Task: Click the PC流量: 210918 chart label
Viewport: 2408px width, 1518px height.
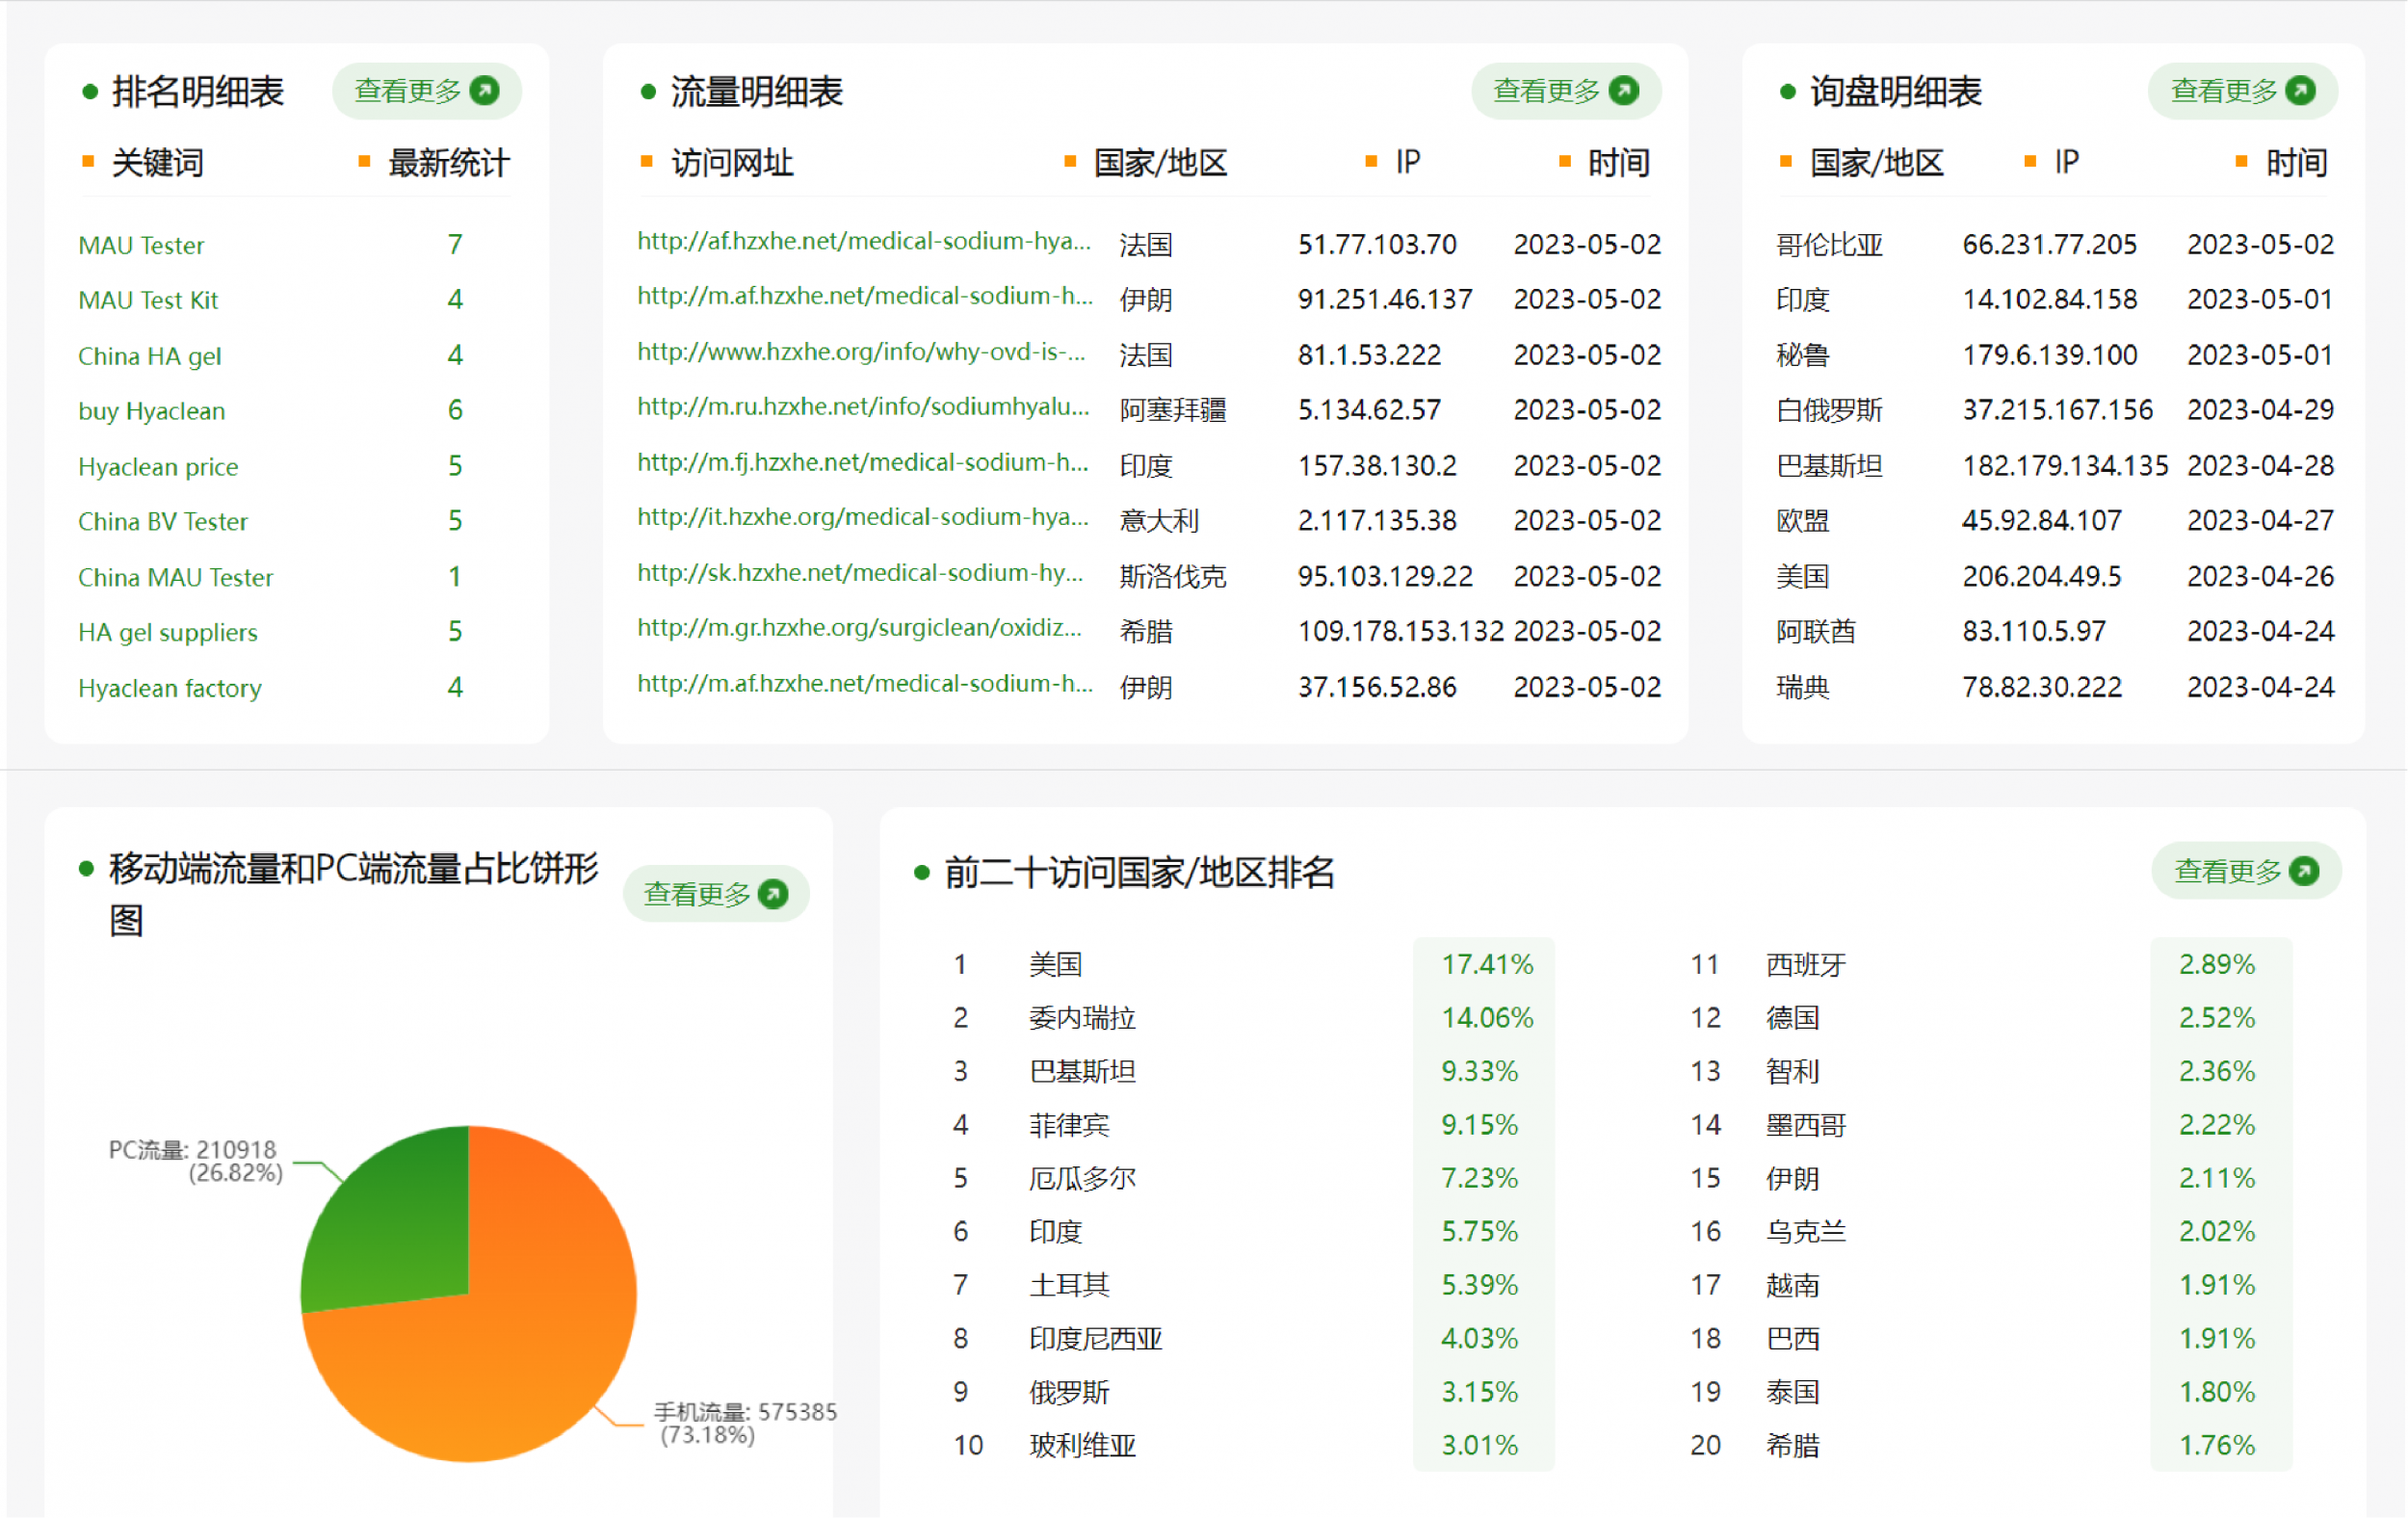Action: pyautogui.click(x=196, y=1162)
